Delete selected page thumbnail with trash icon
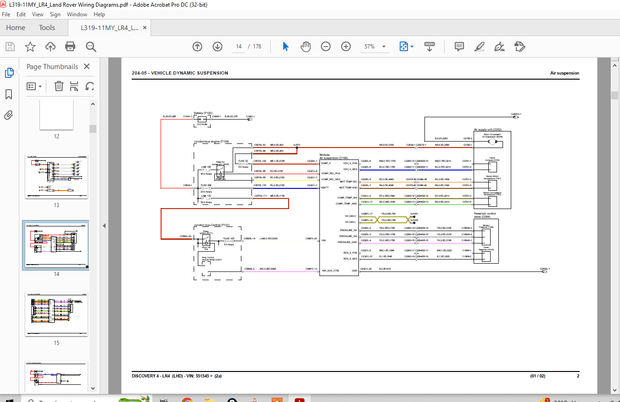The height and width of the screenshot is (402, 620). point(59,87)
